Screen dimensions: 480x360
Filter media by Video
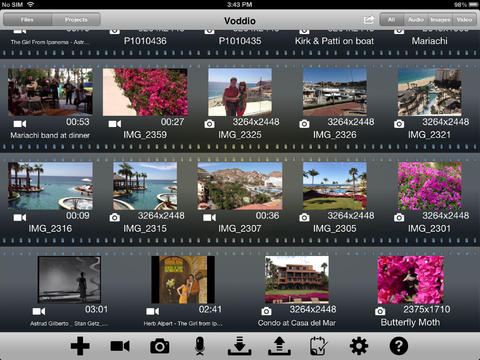tap(464, 20)
